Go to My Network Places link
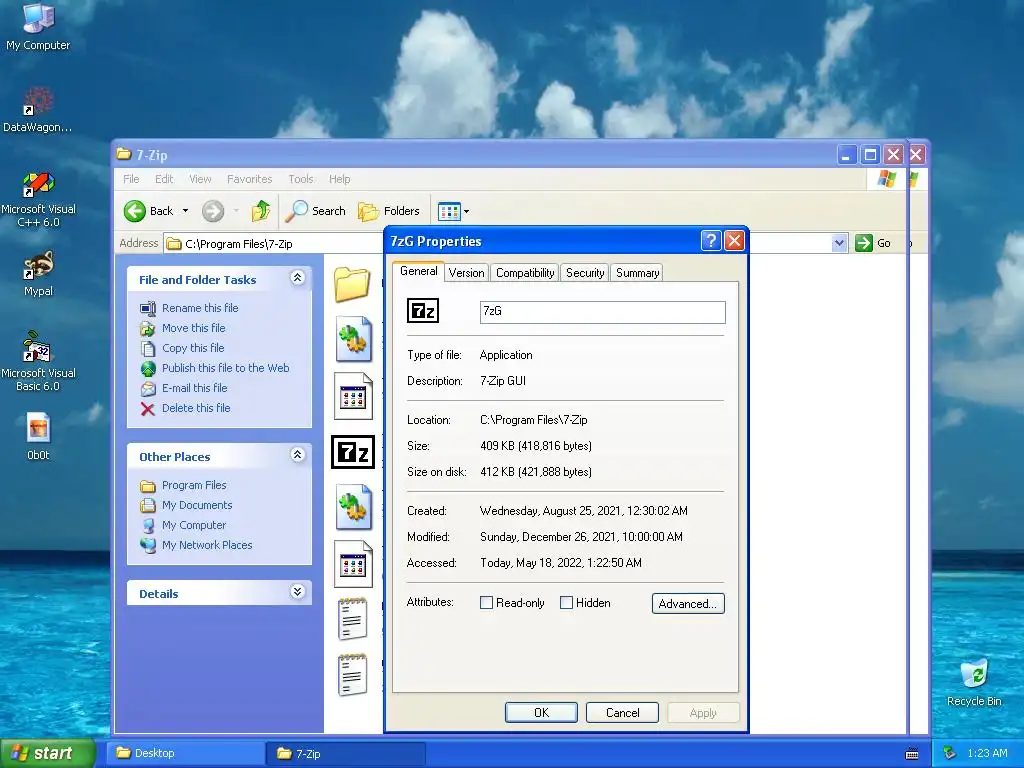The width and height of the screenshot is (1024, 768). point(207,545)
